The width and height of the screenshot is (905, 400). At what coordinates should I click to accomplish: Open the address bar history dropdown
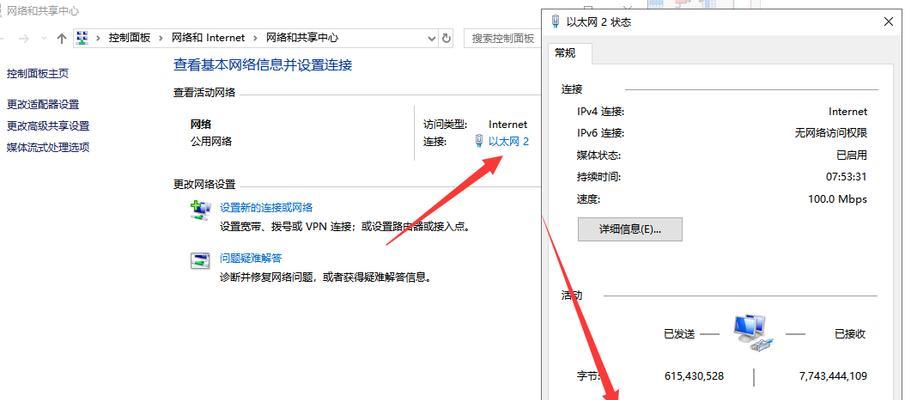[x=432, y=38]
